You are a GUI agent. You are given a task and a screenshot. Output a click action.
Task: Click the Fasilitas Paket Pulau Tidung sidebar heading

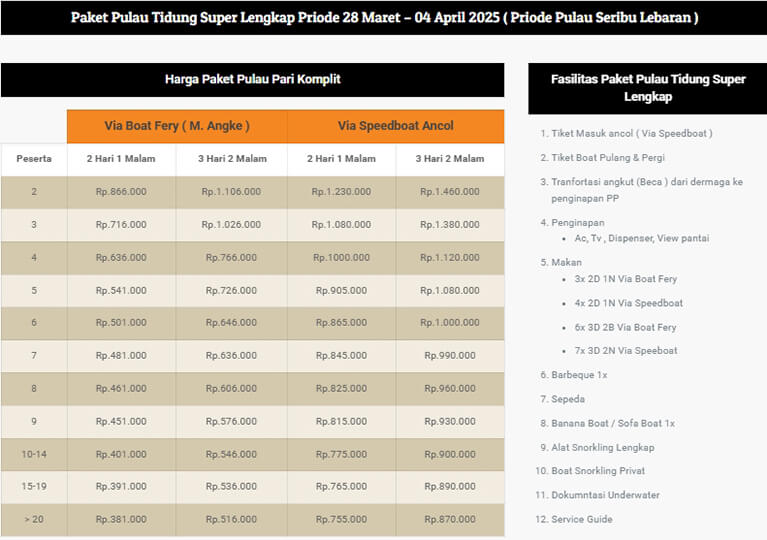click(x=648, y=88)
